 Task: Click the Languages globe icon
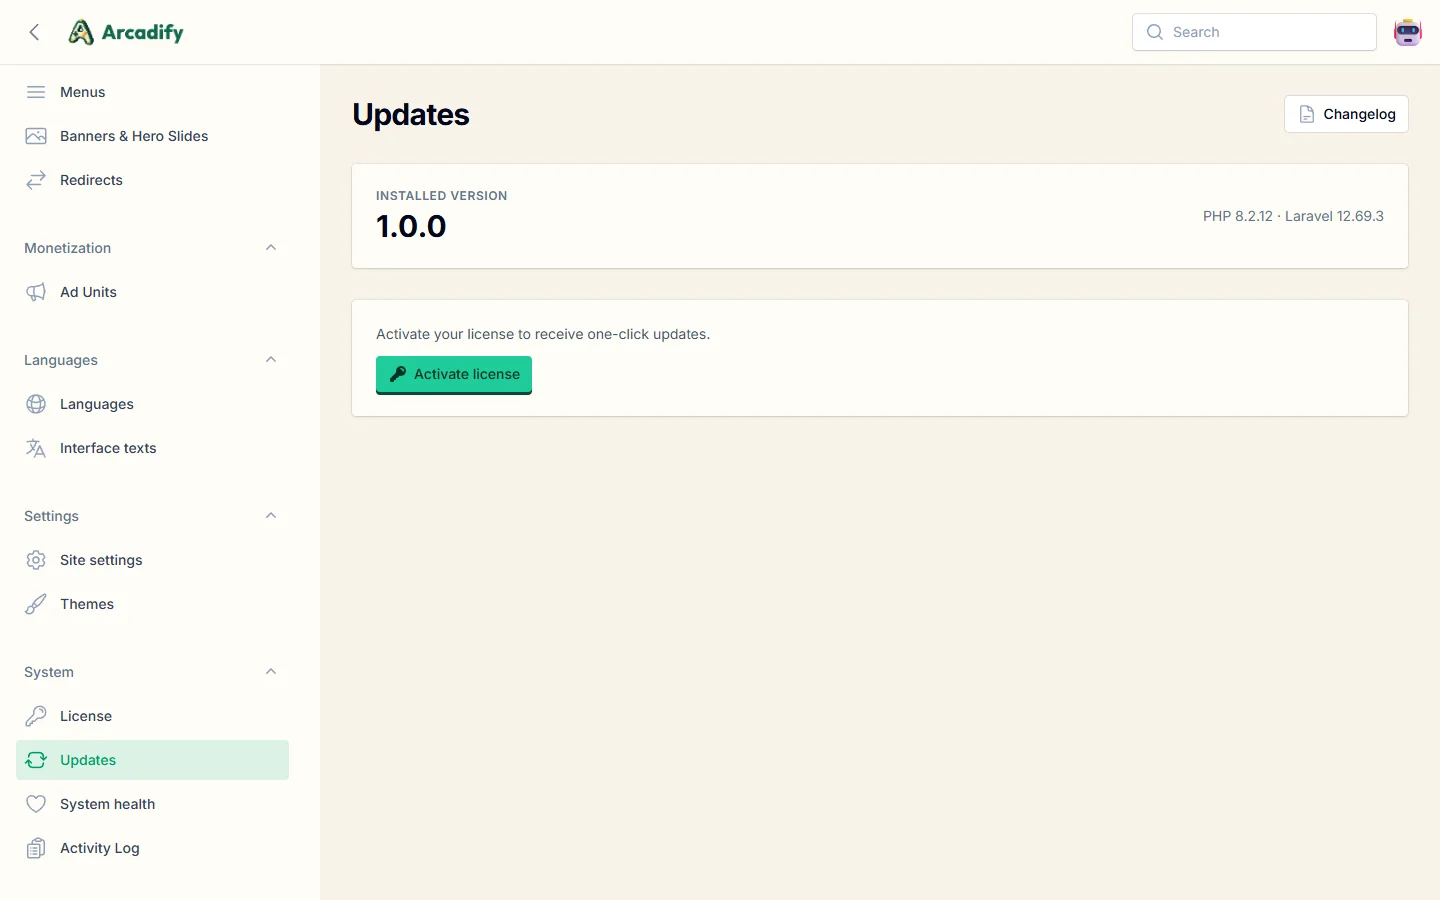pos(36,404)
